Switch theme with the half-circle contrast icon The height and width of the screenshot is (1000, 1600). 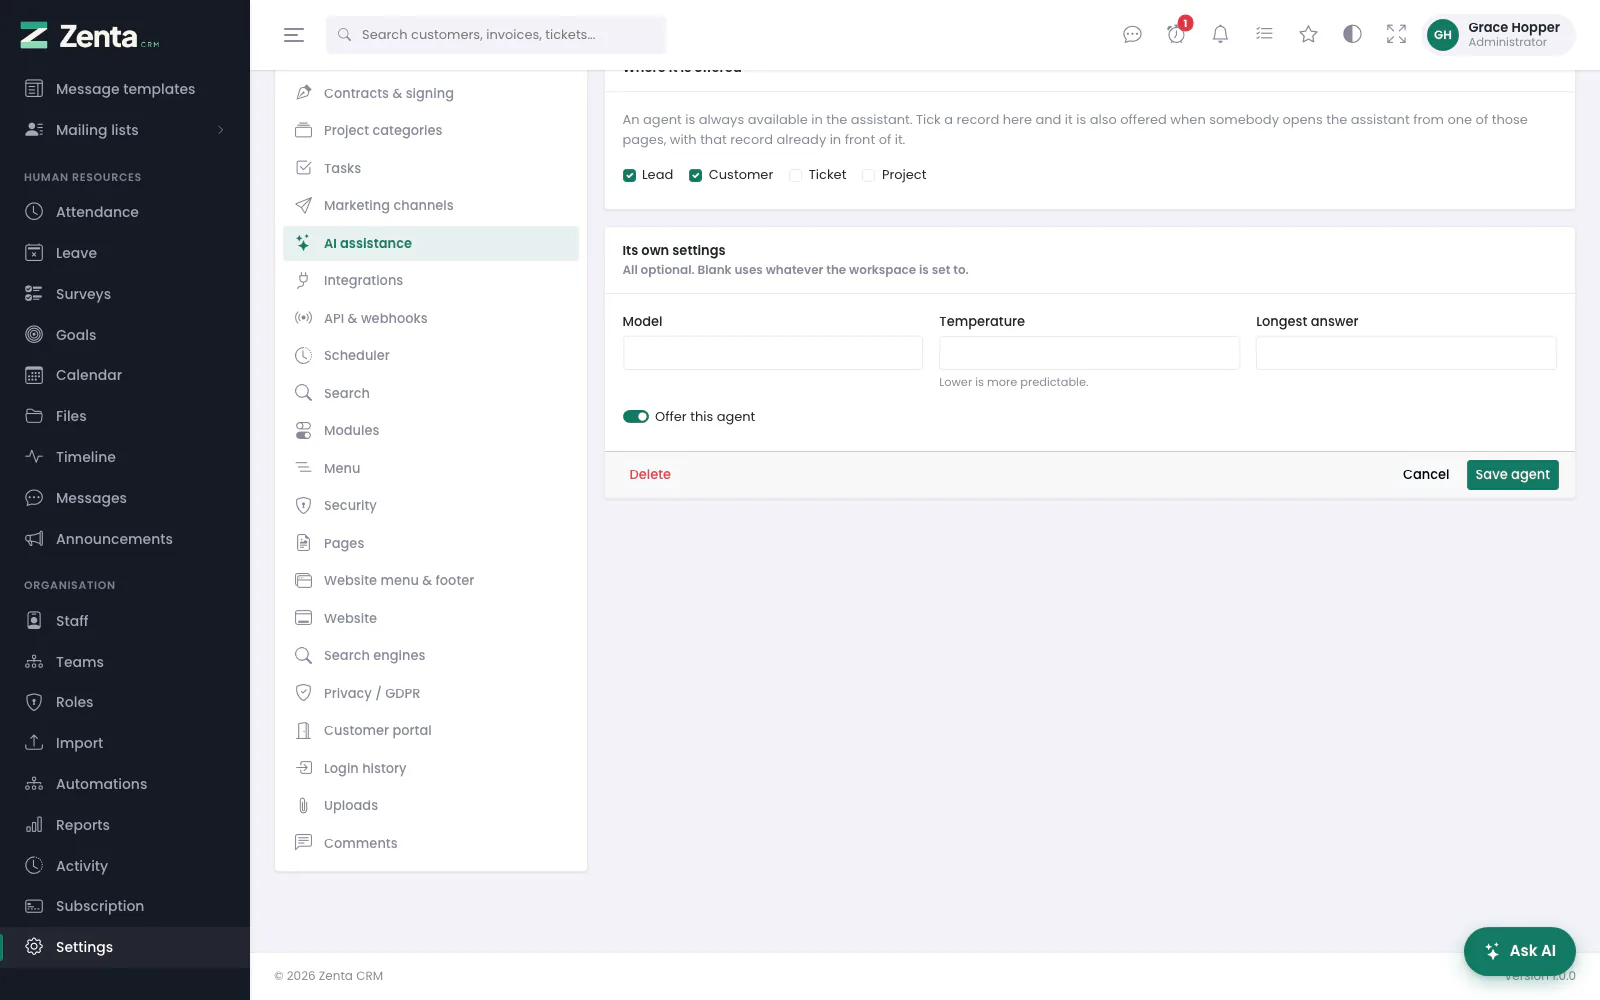(x=1352, y=35)
